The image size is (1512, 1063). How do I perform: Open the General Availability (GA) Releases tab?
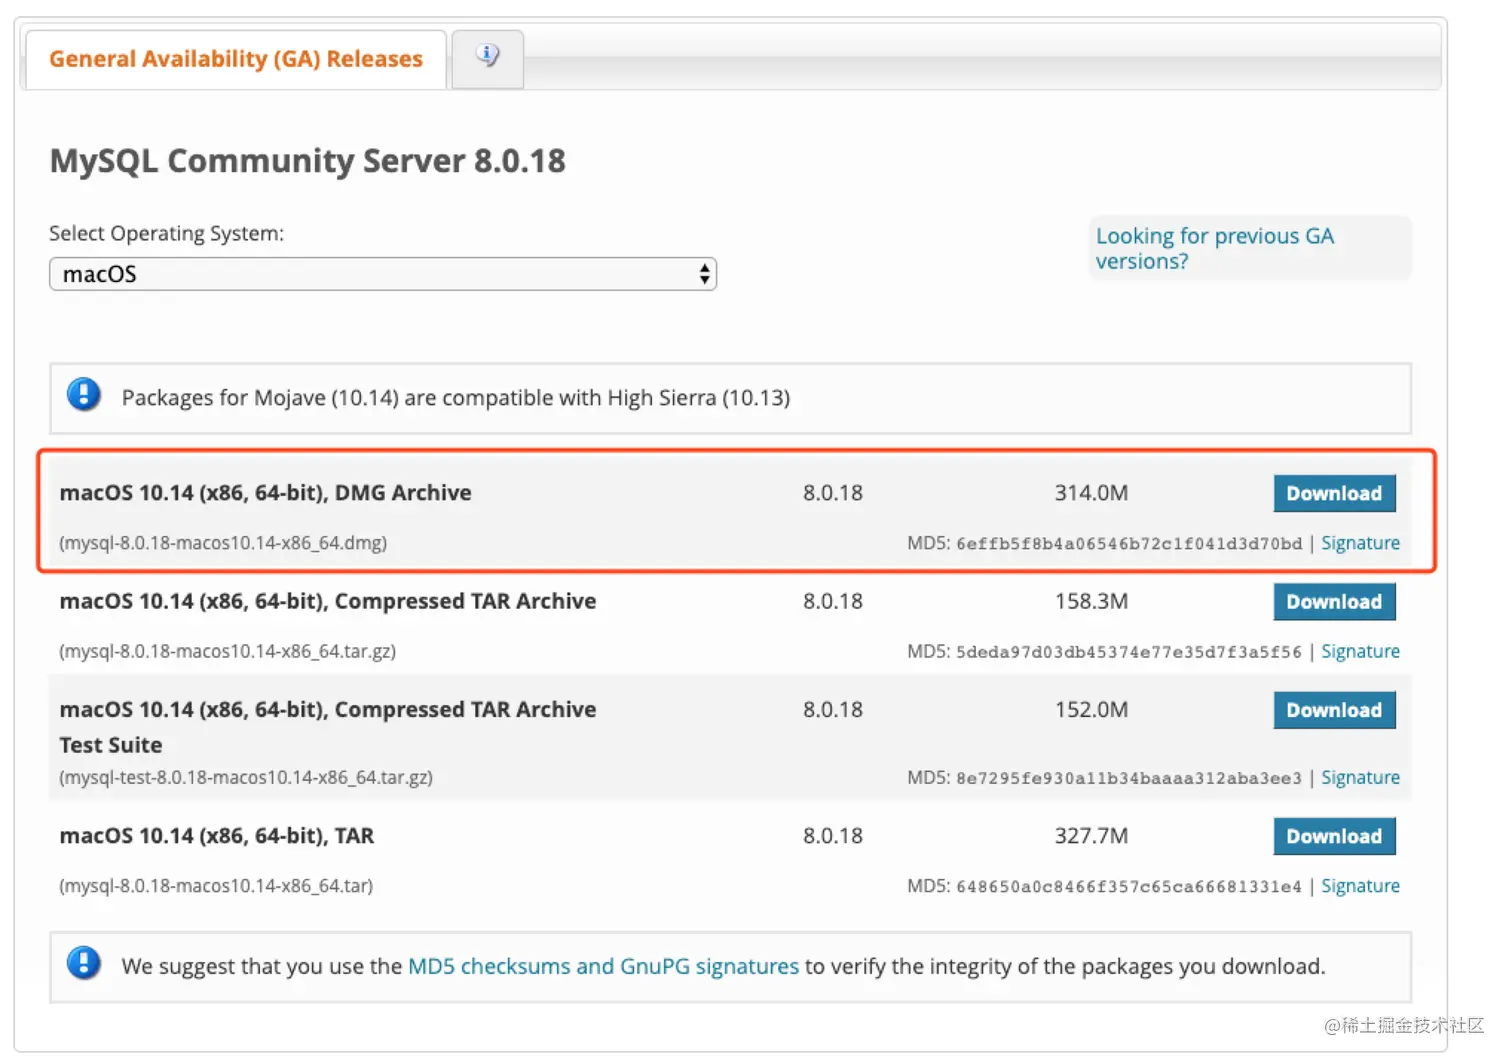point(236,59)
